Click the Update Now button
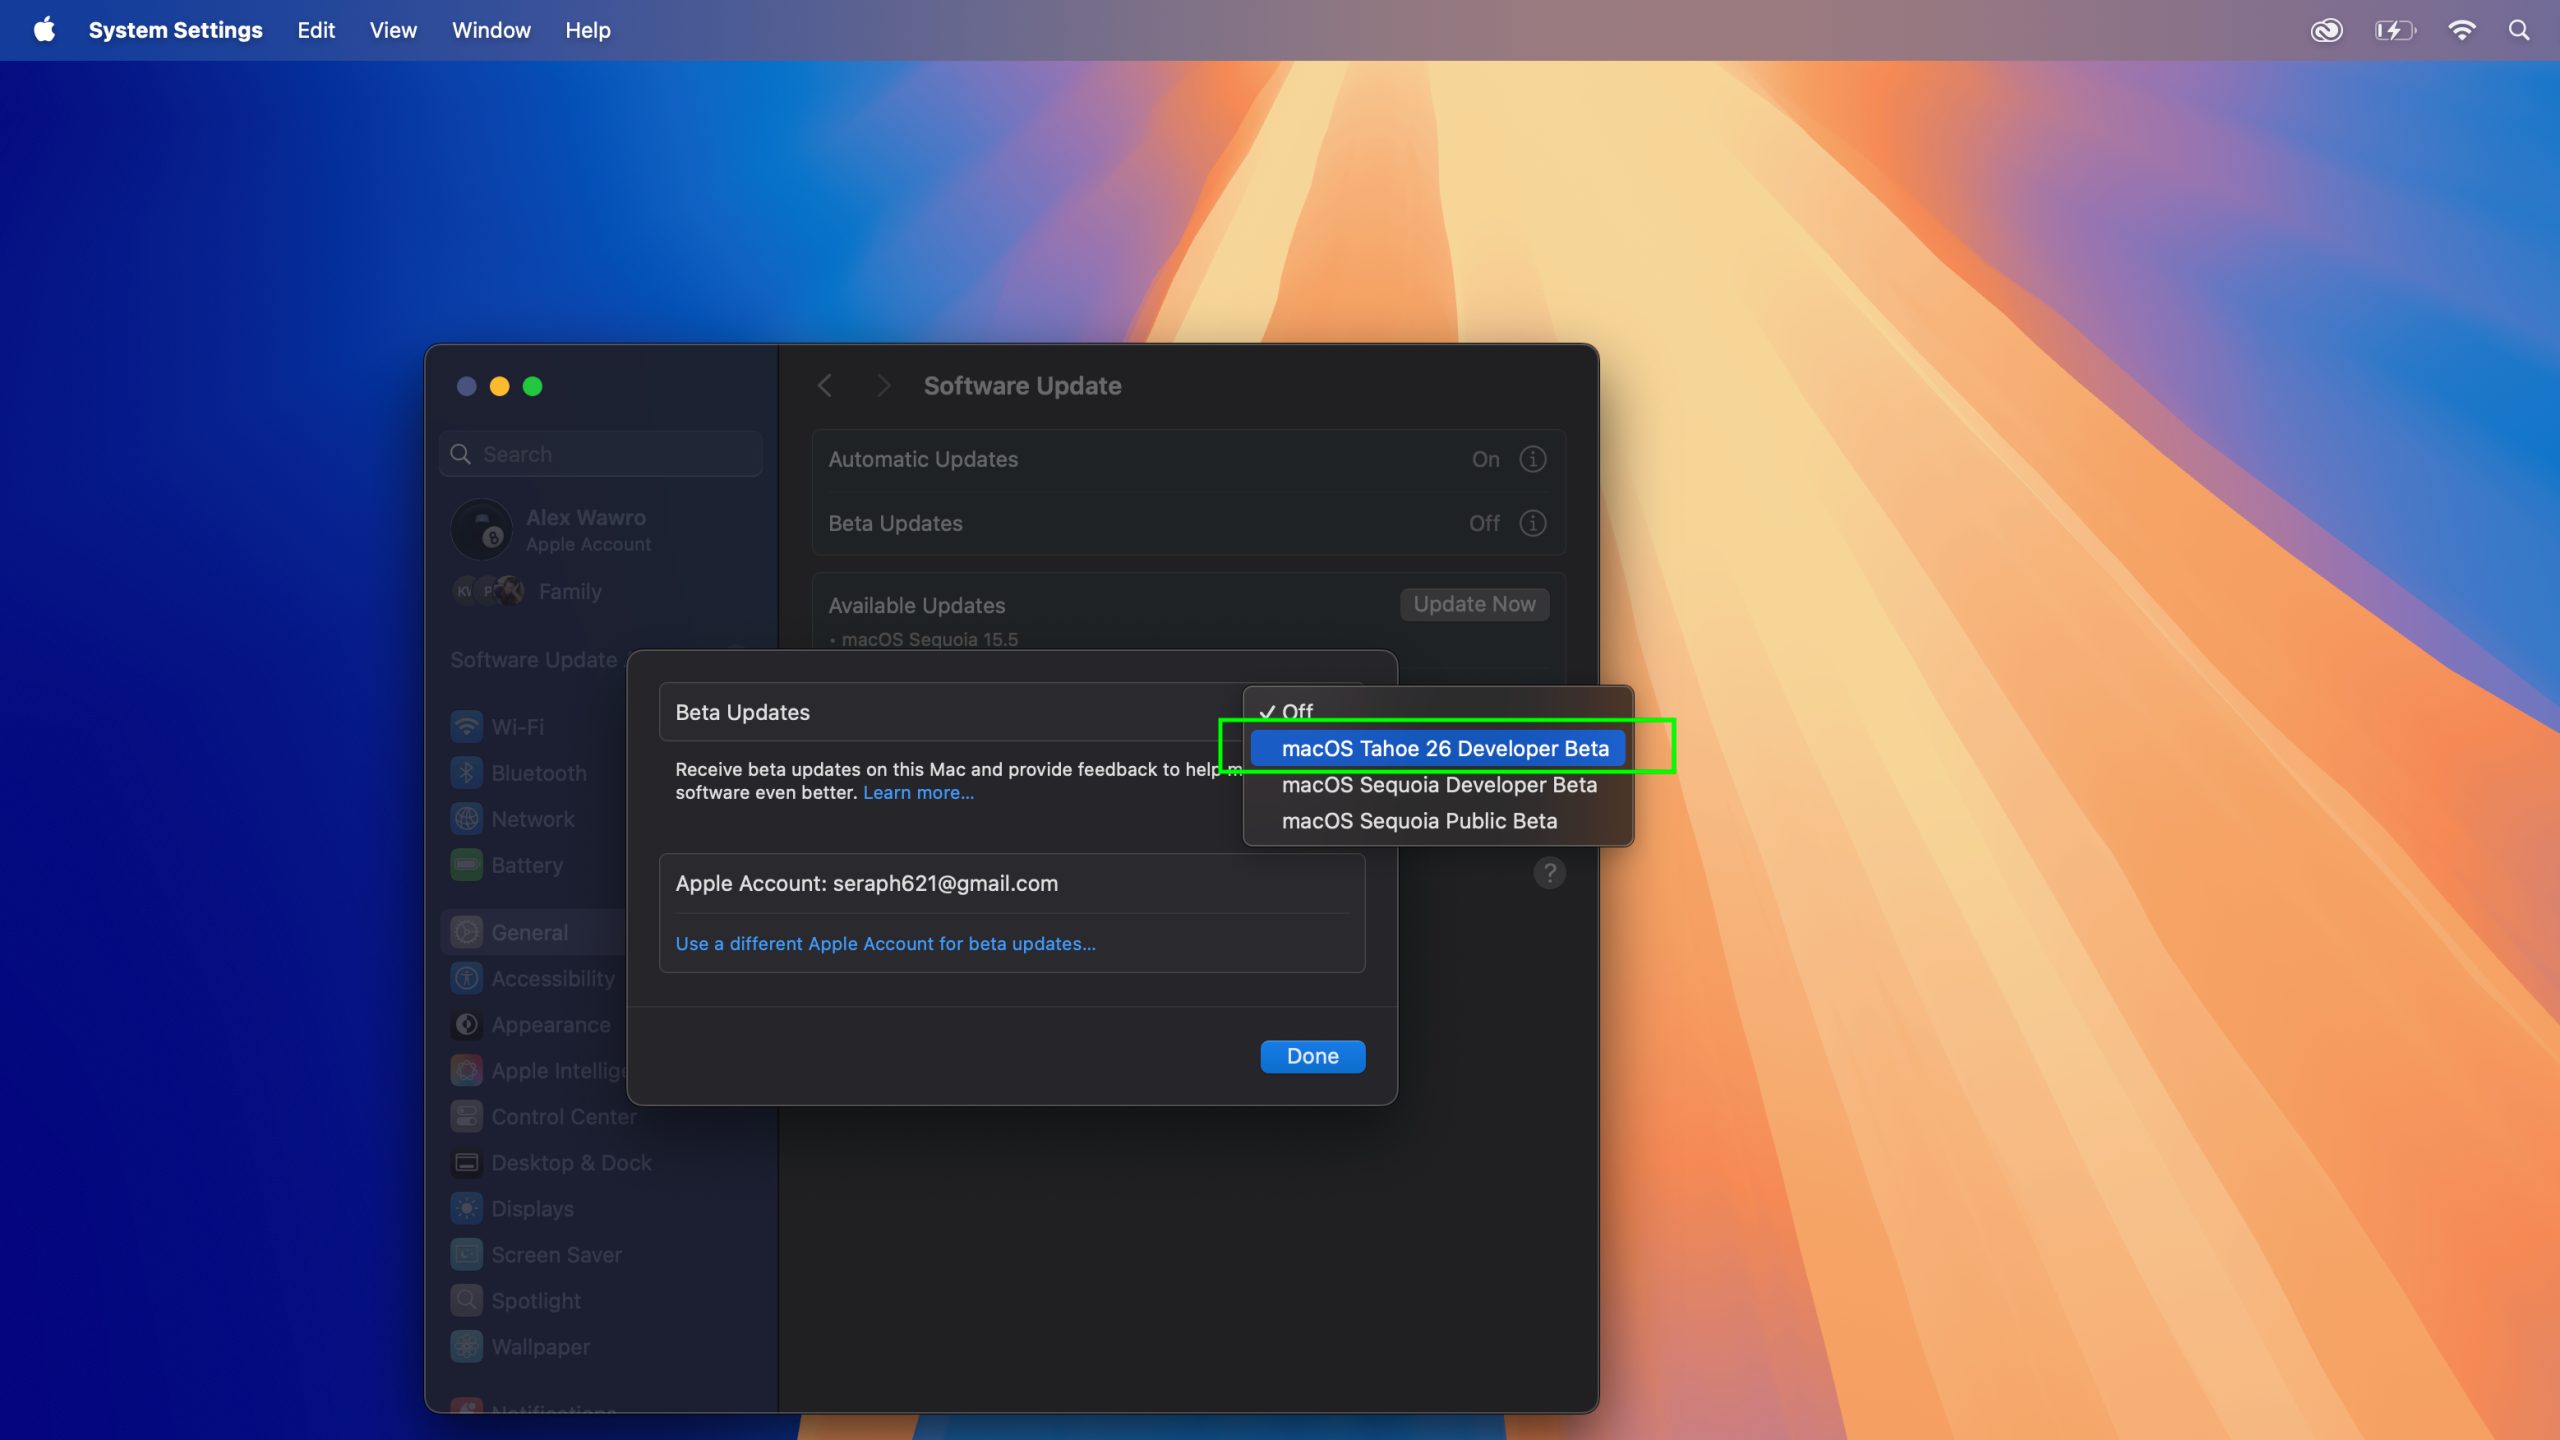 (x=1473, y=604)
